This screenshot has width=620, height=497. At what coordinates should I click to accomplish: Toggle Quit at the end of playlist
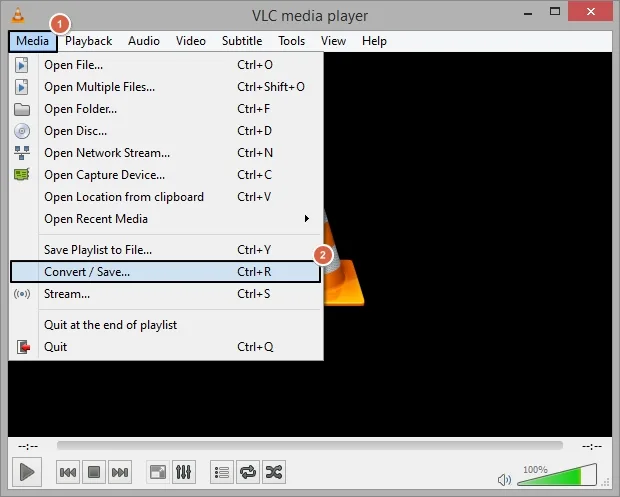point(166,325)
